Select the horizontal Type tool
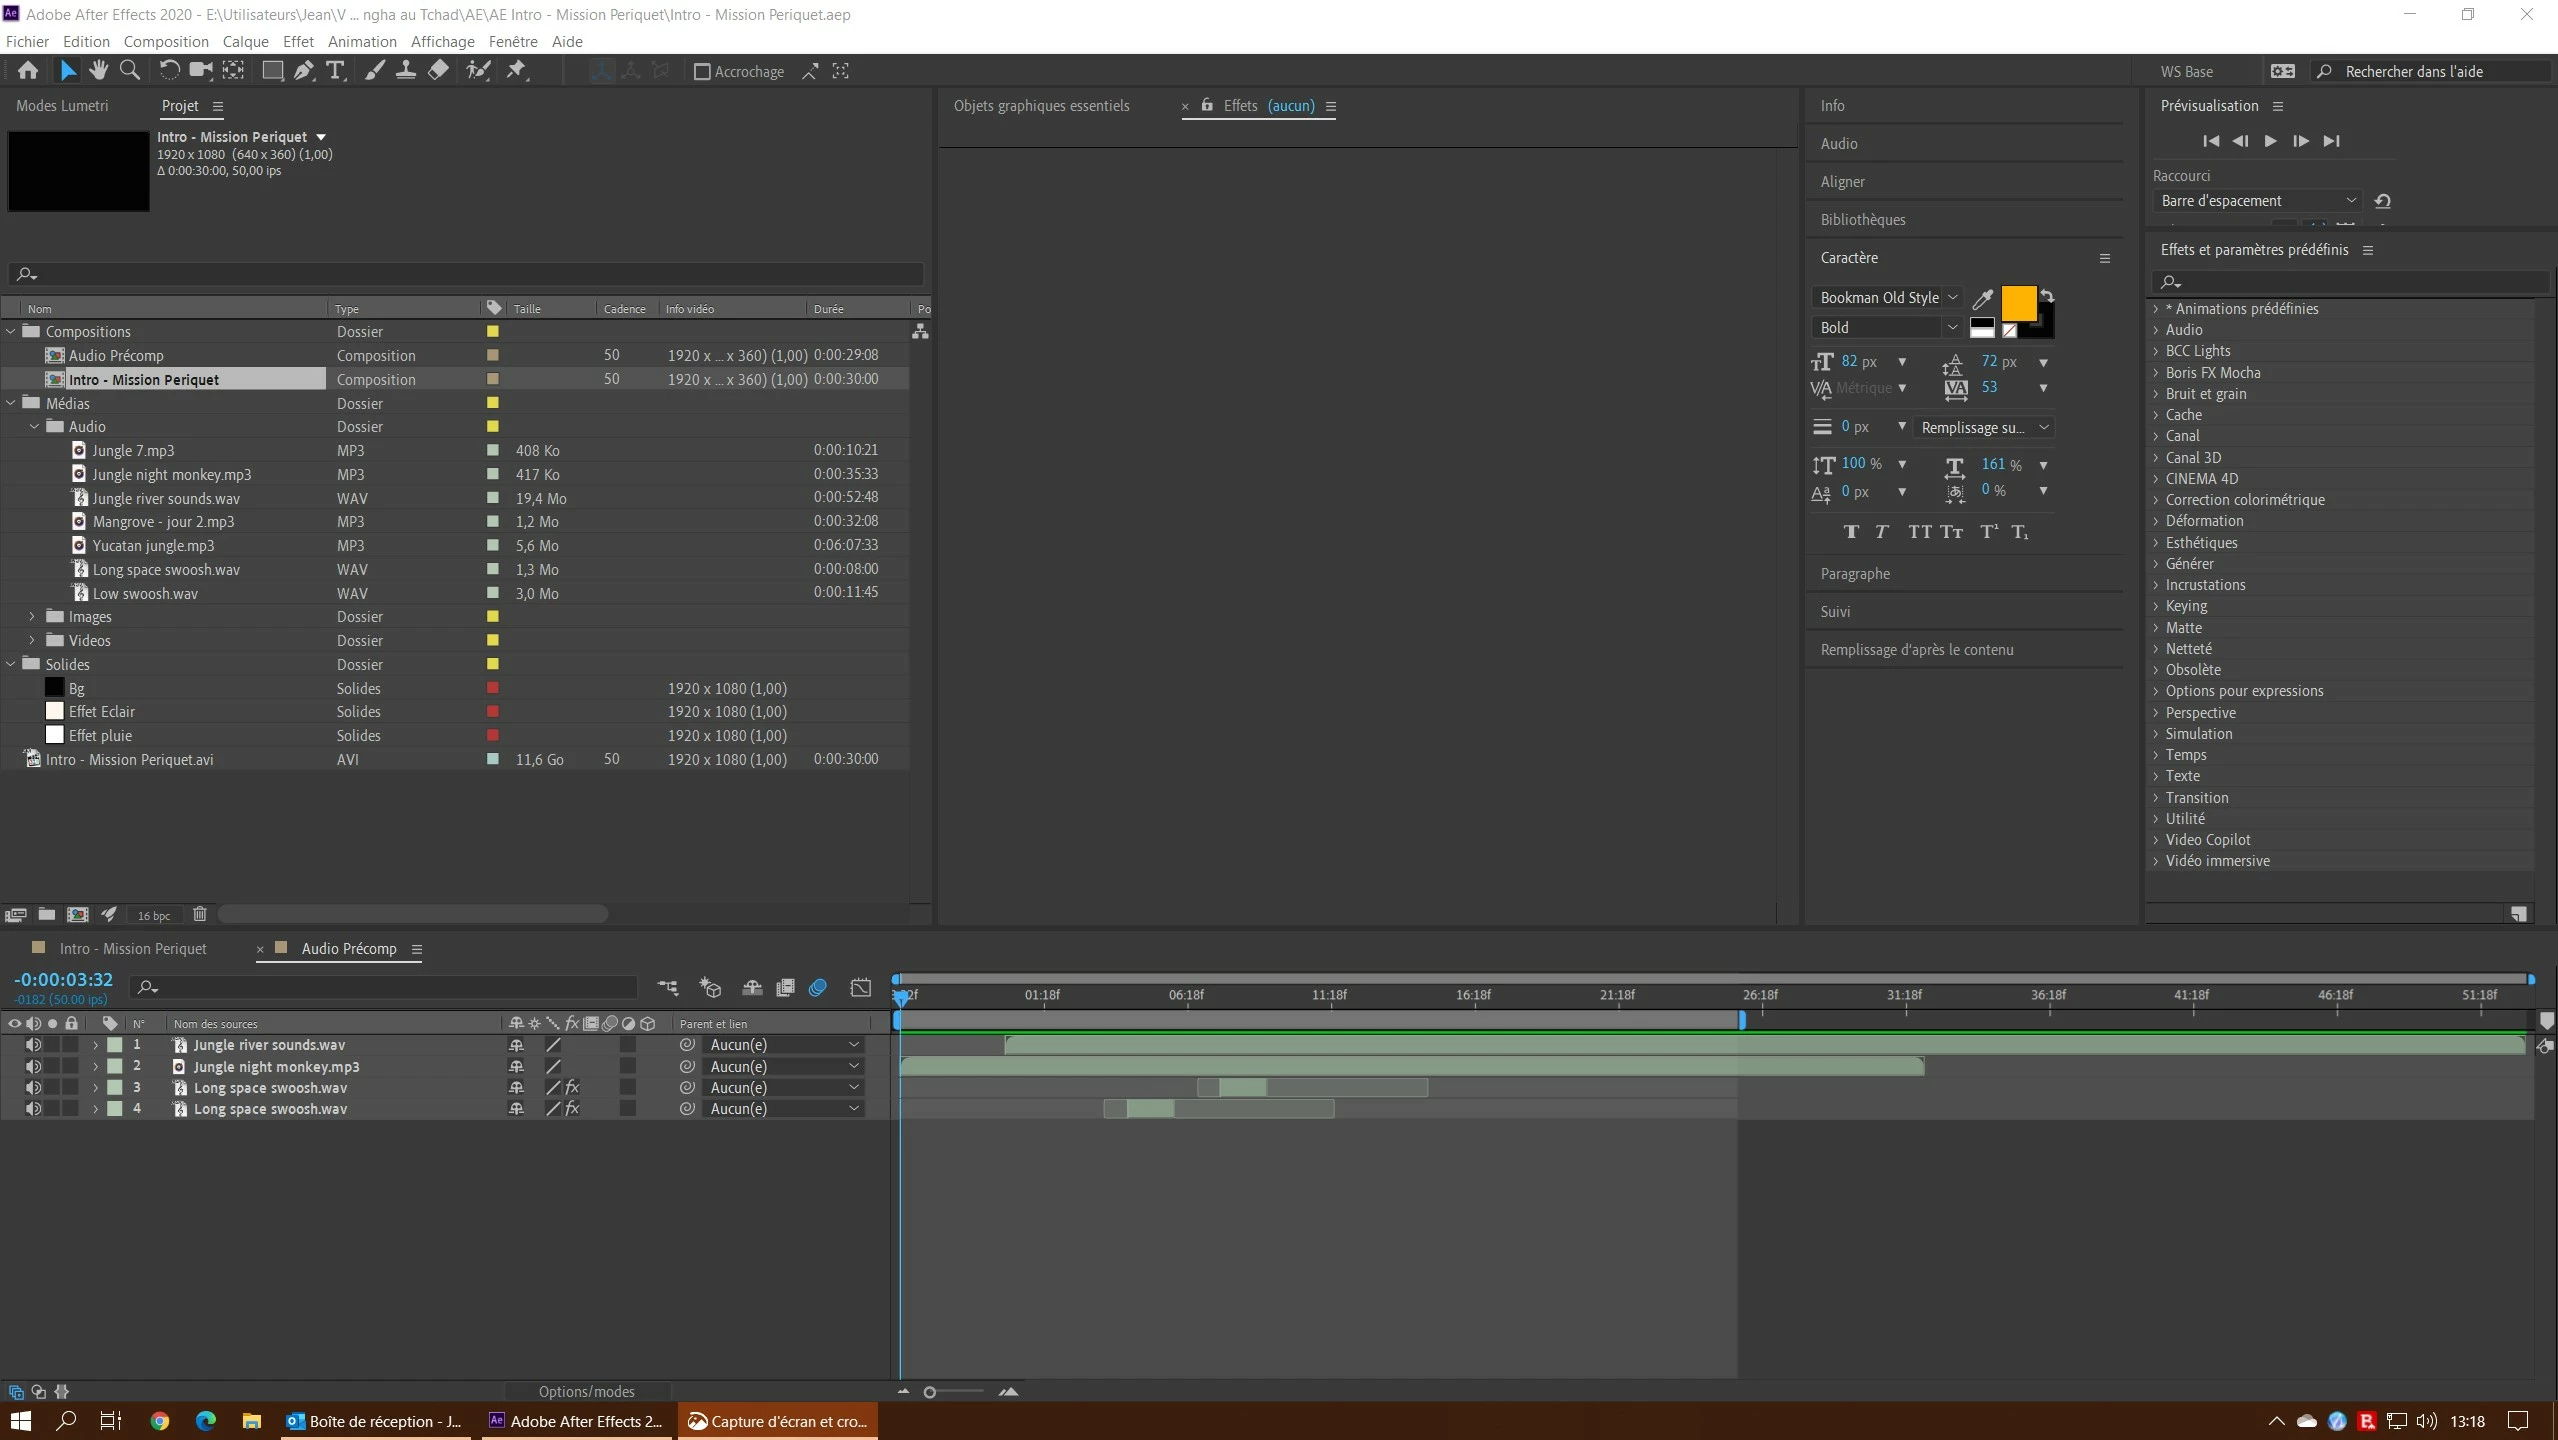Screen dimensions: 2558x1440 335,70
